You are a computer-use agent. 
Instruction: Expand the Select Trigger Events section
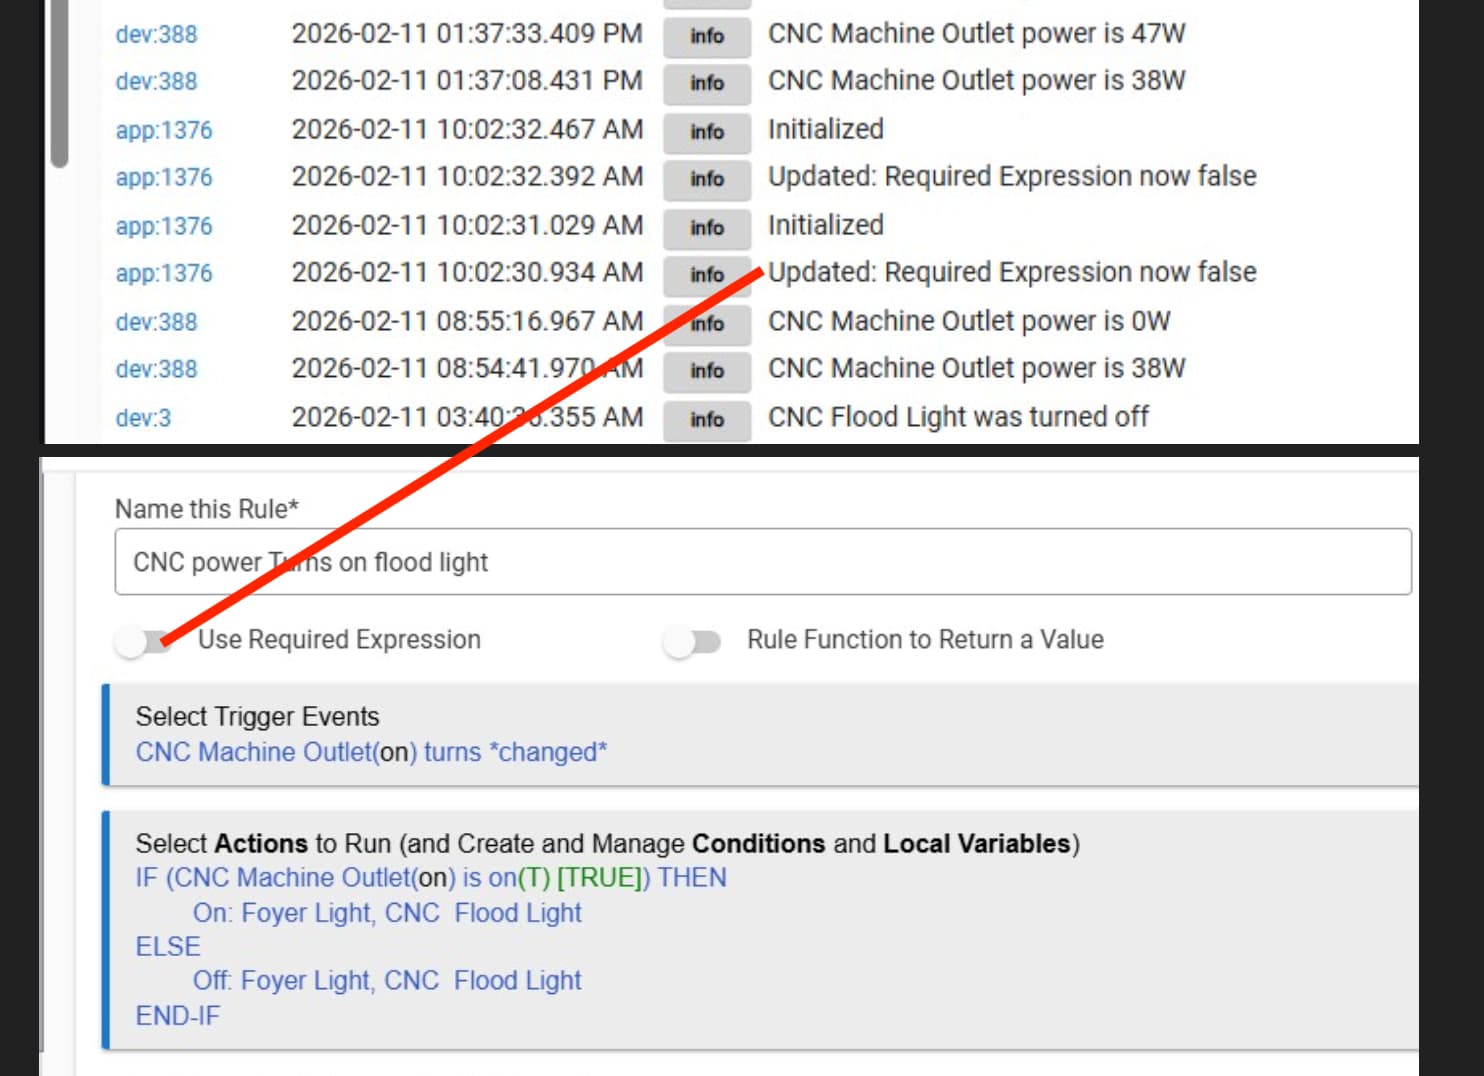point(258,717)
